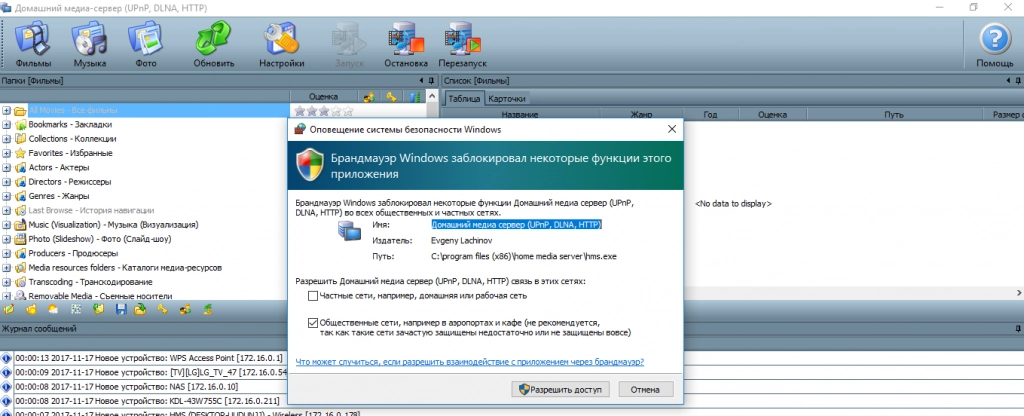Expand the Transcoding - Транскодирование tree node
Viewport: 1024px width, 416px height.
[6, 282]
